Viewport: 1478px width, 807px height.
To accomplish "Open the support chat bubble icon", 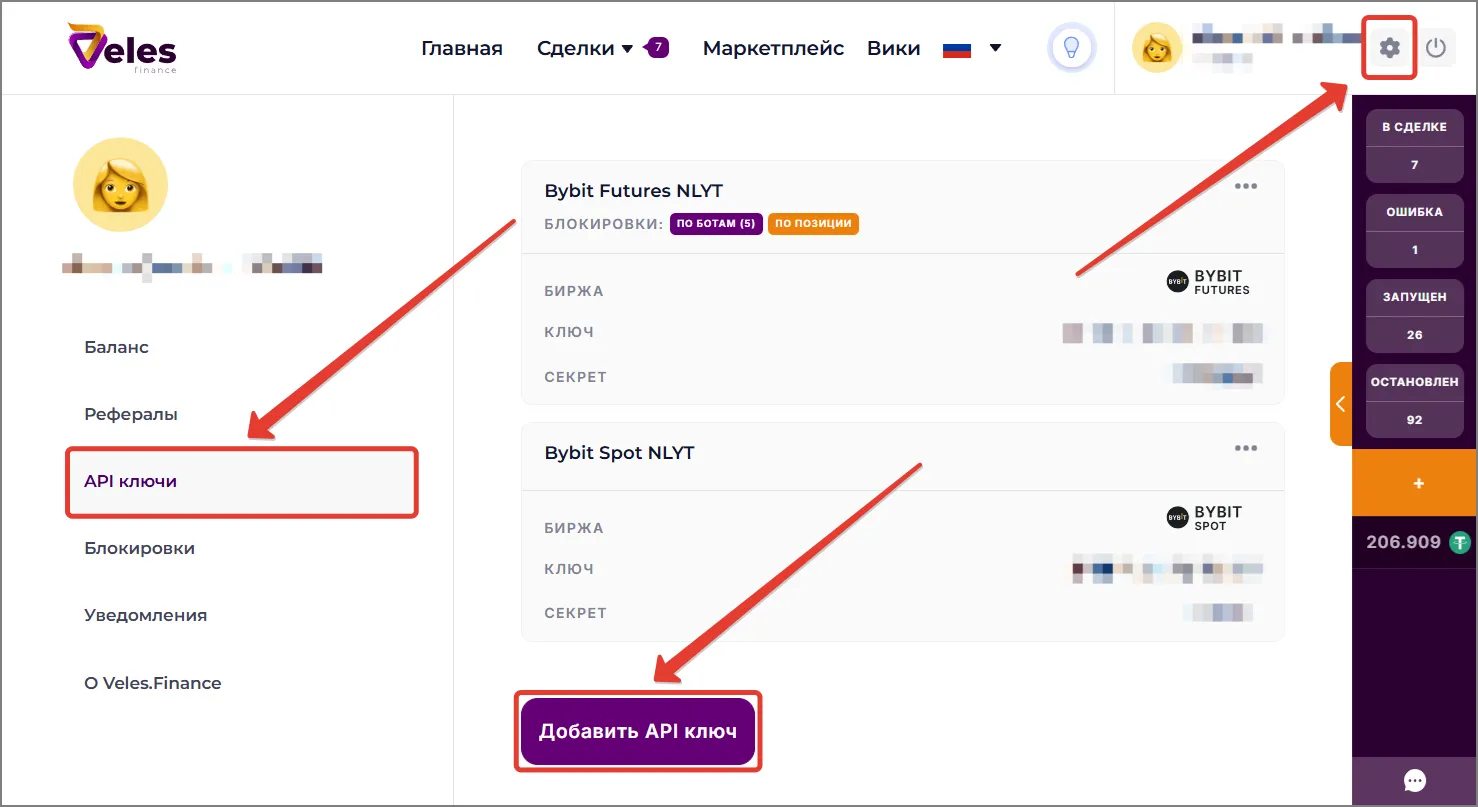I will tap(1414, 780).
